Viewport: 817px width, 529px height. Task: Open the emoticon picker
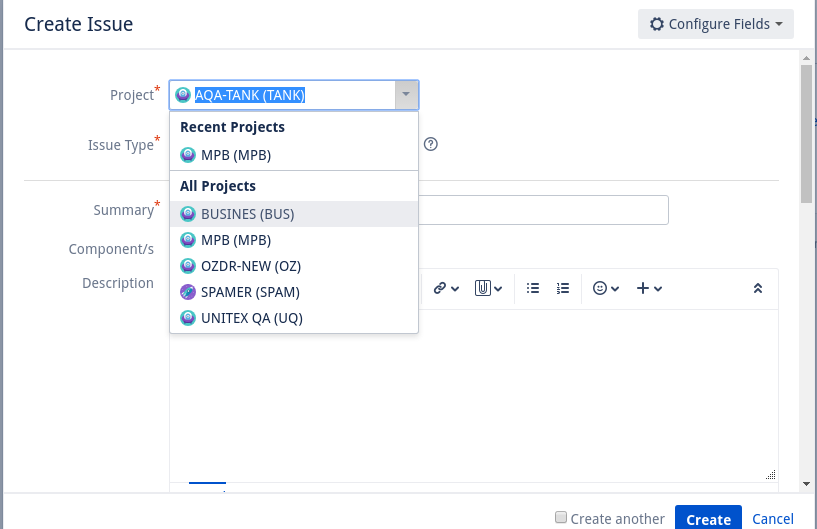[x=605, y=288]
